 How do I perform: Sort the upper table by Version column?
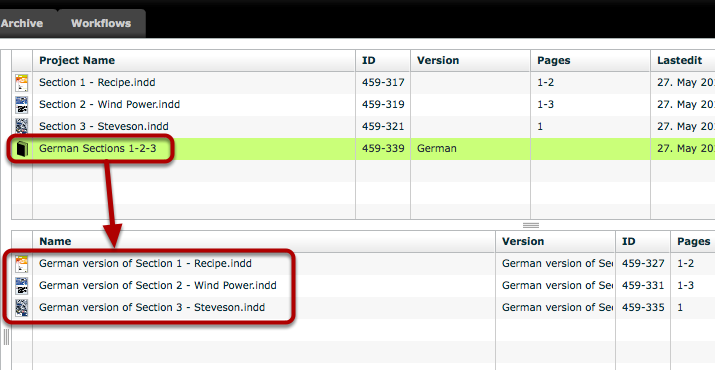[471, 61]
